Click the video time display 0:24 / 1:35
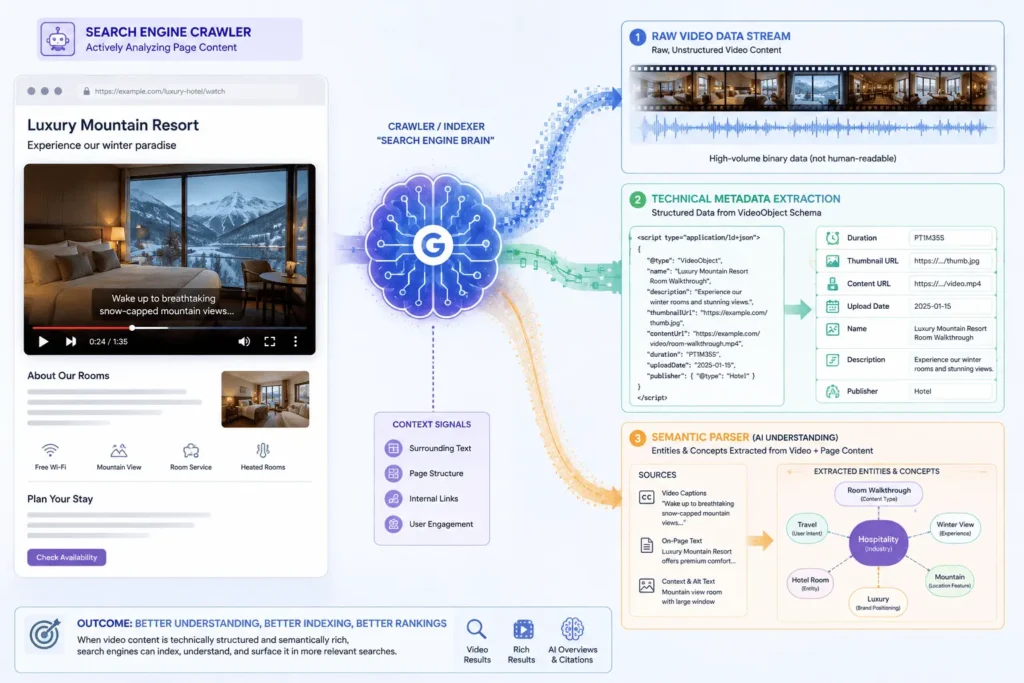Image resolution: width=1024 pixels, height=683 pixels. pyautogui.click(x=108, y=342)
